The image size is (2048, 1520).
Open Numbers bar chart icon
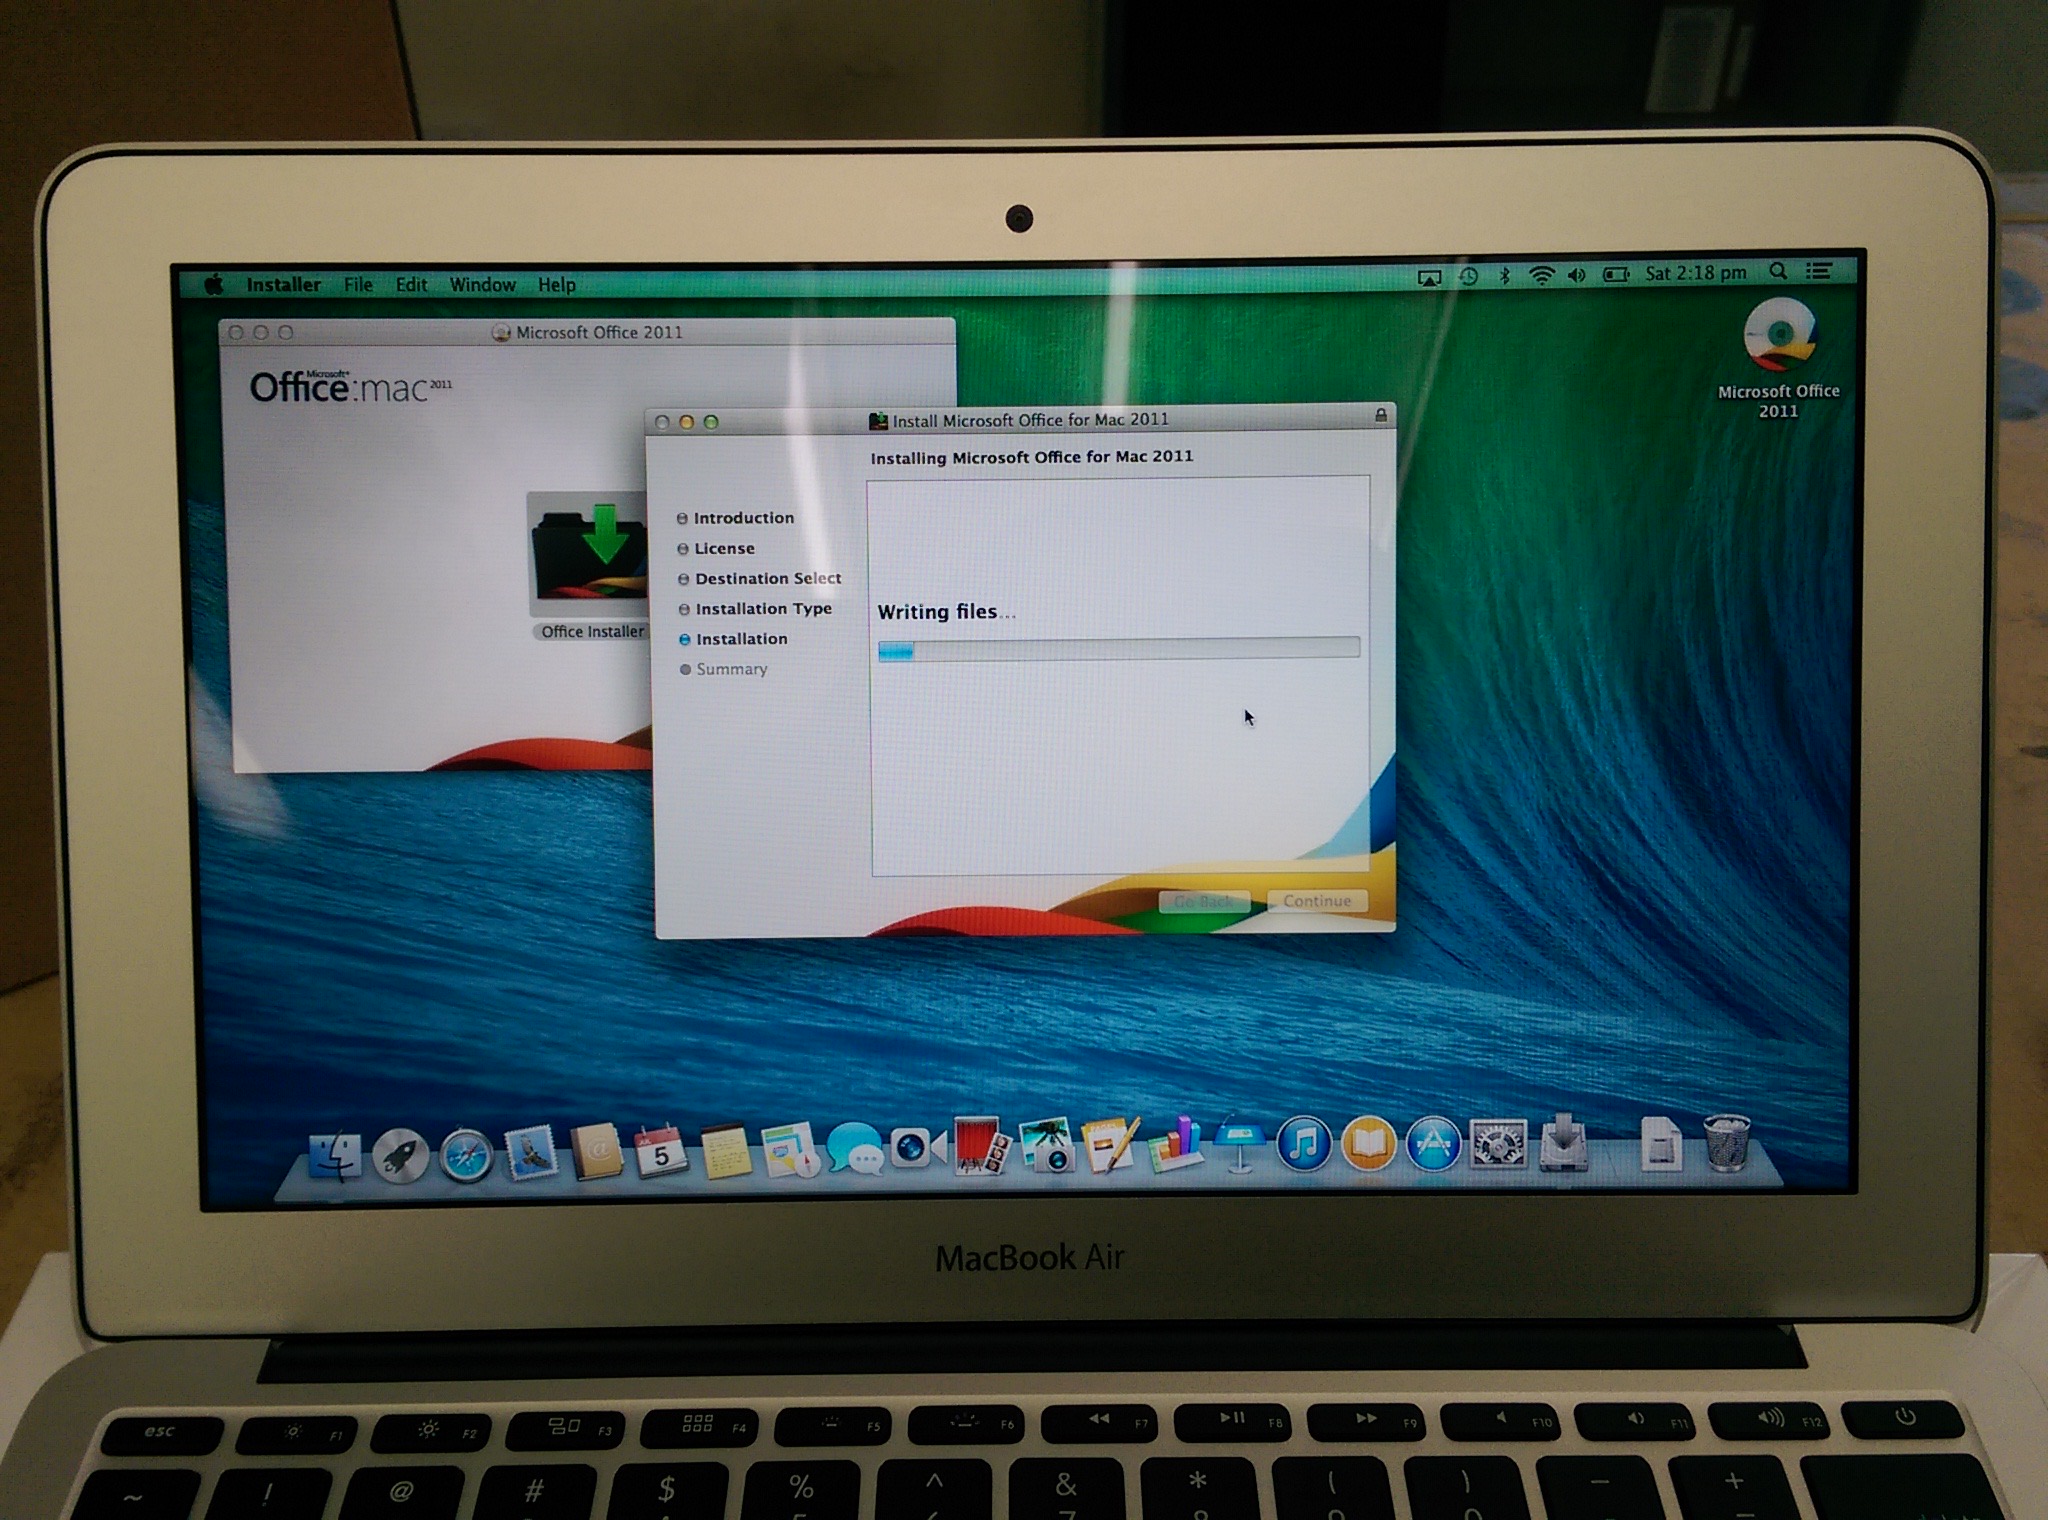pyautogui.click(x=1175, y=1143)
